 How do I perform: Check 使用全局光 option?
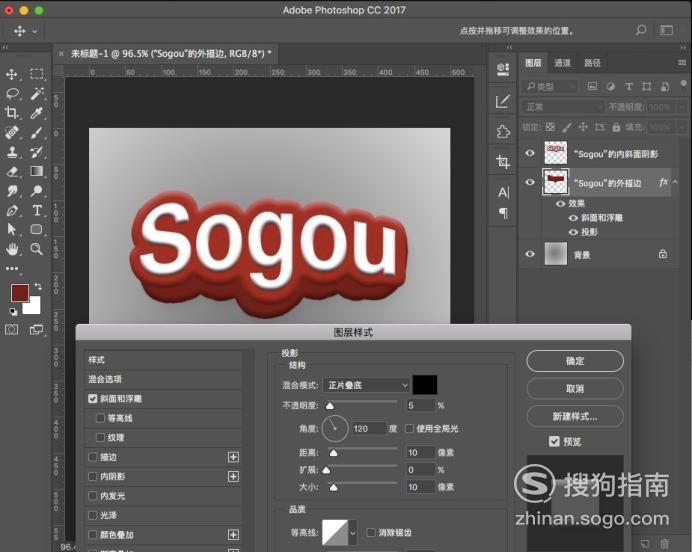[x=409, y=428]
